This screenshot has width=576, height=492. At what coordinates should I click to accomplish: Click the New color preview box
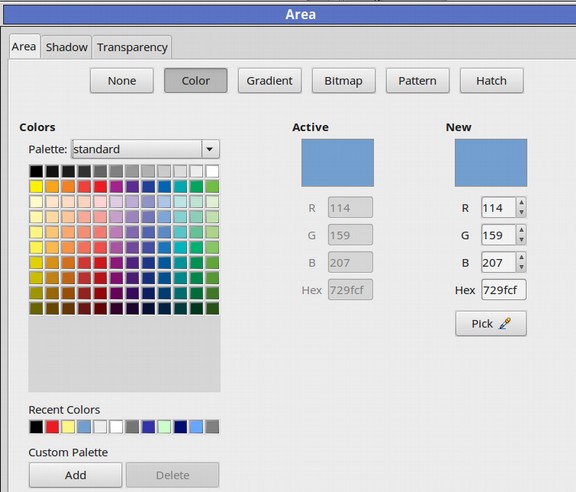[491, 163]
